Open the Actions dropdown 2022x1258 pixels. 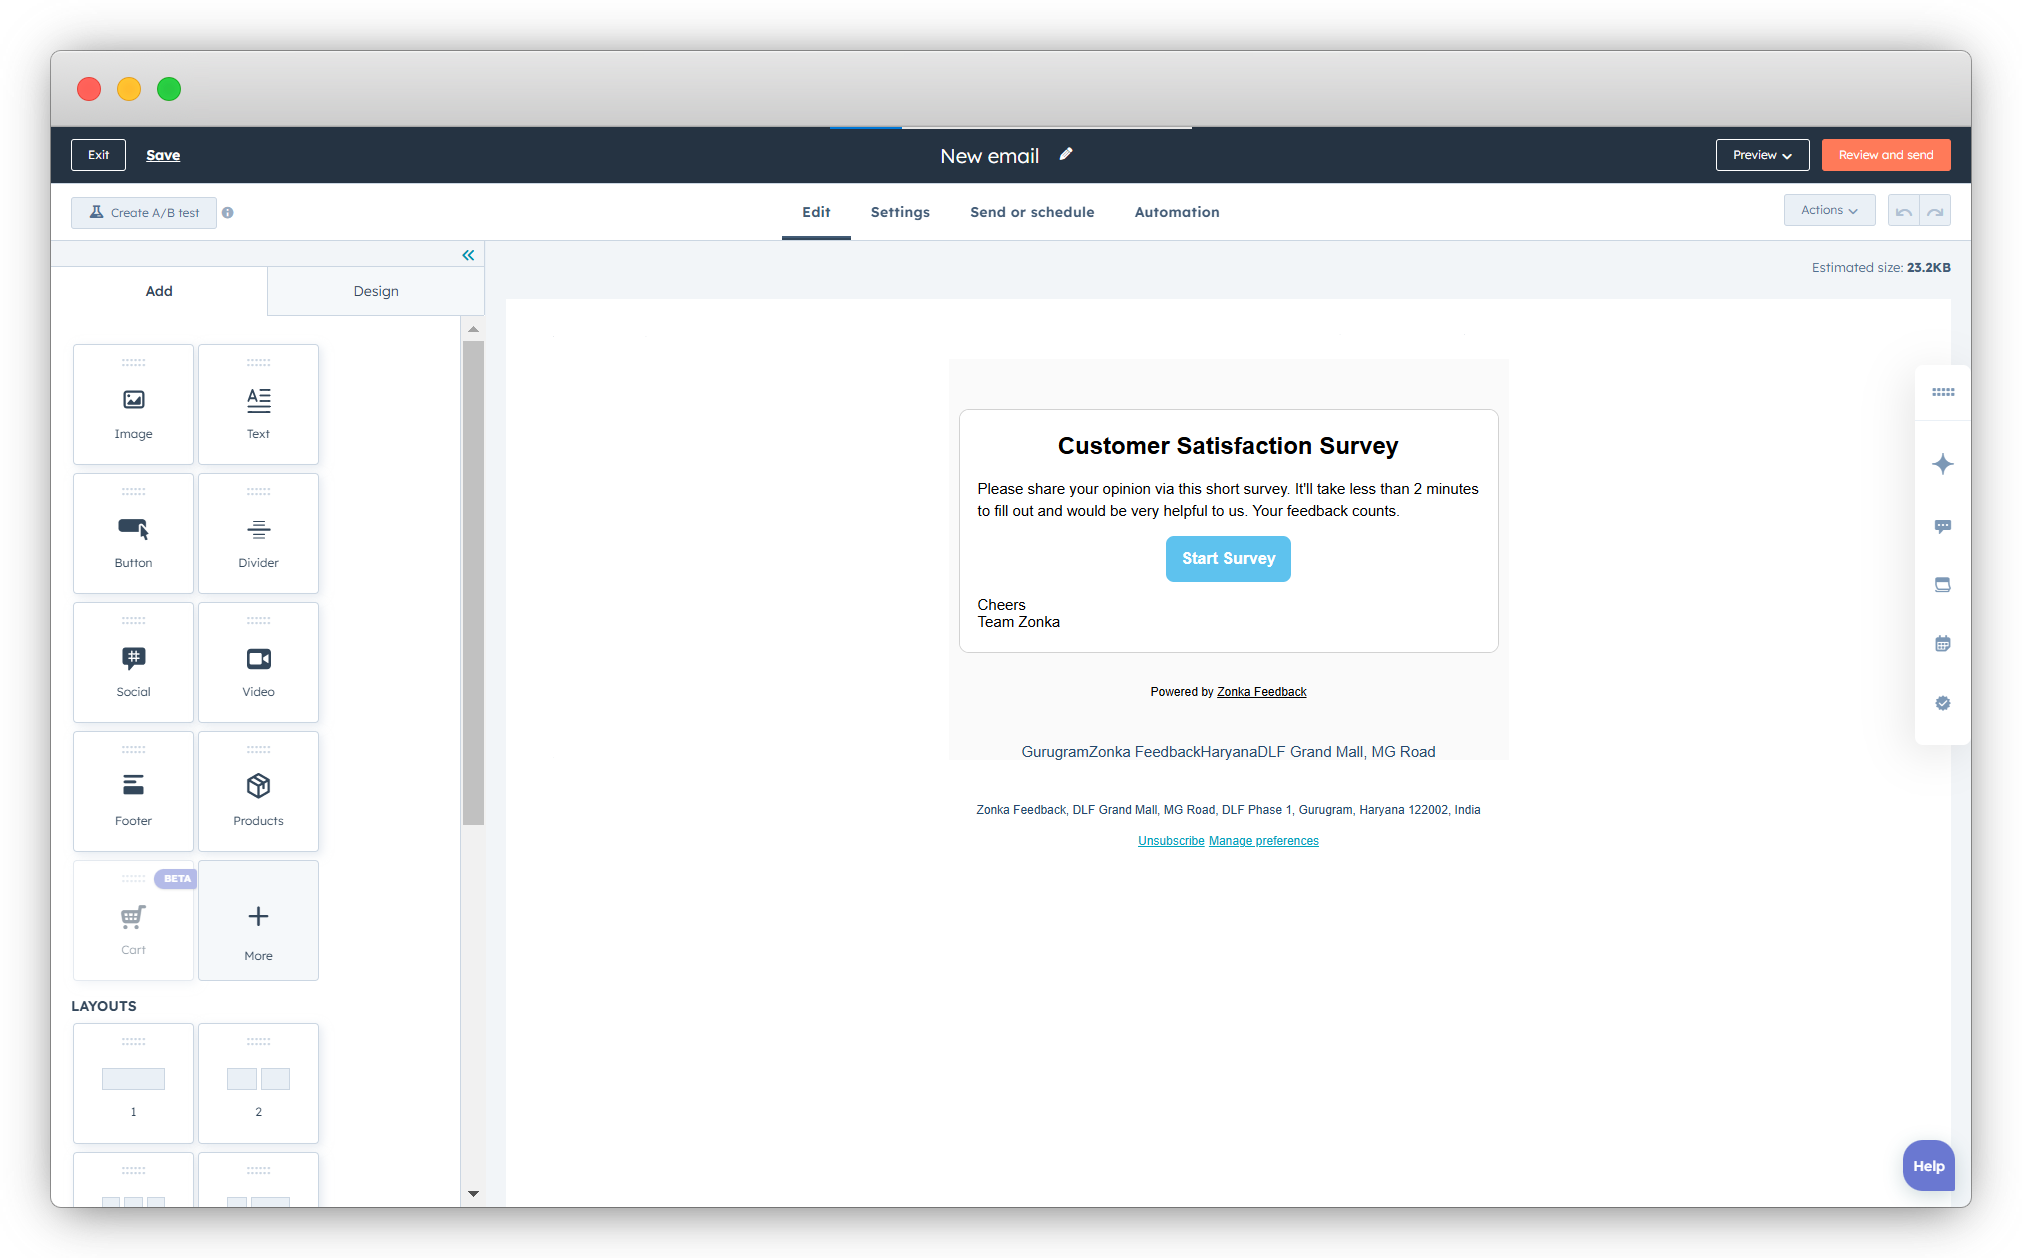click(1829, 210)
